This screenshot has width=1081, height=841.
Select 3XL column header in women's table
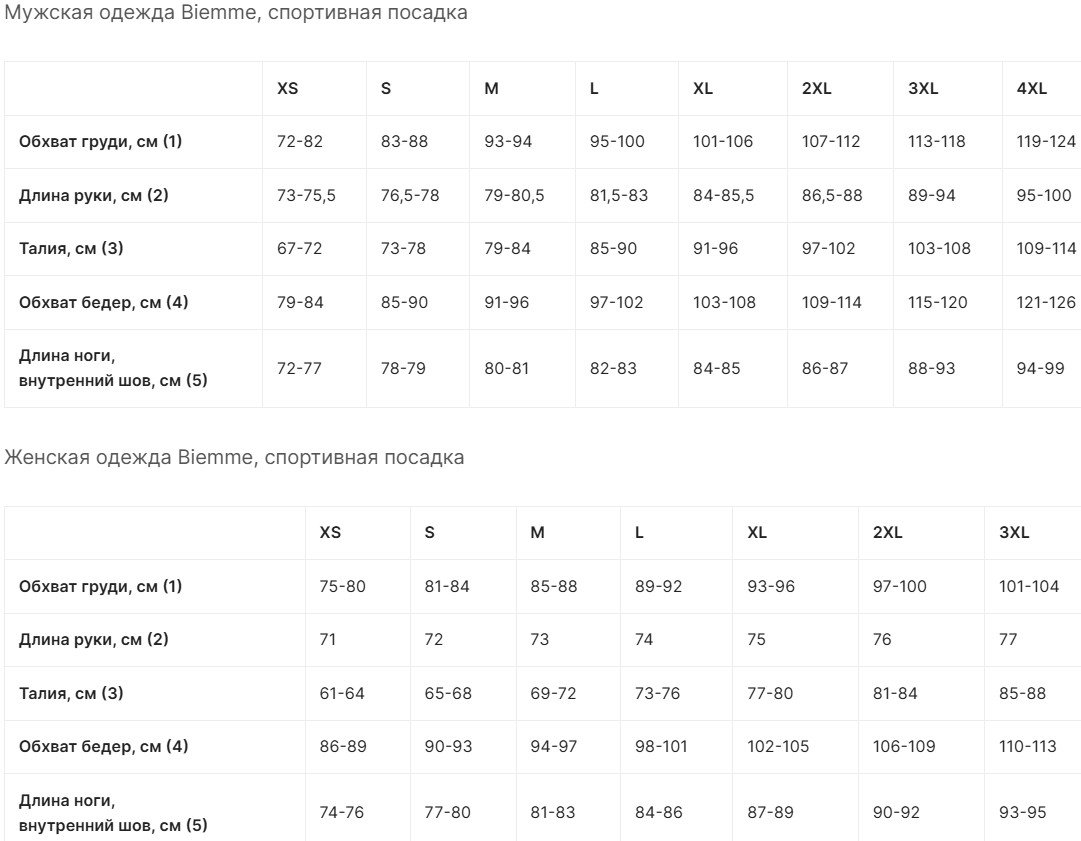click(x=1014, y=532)
